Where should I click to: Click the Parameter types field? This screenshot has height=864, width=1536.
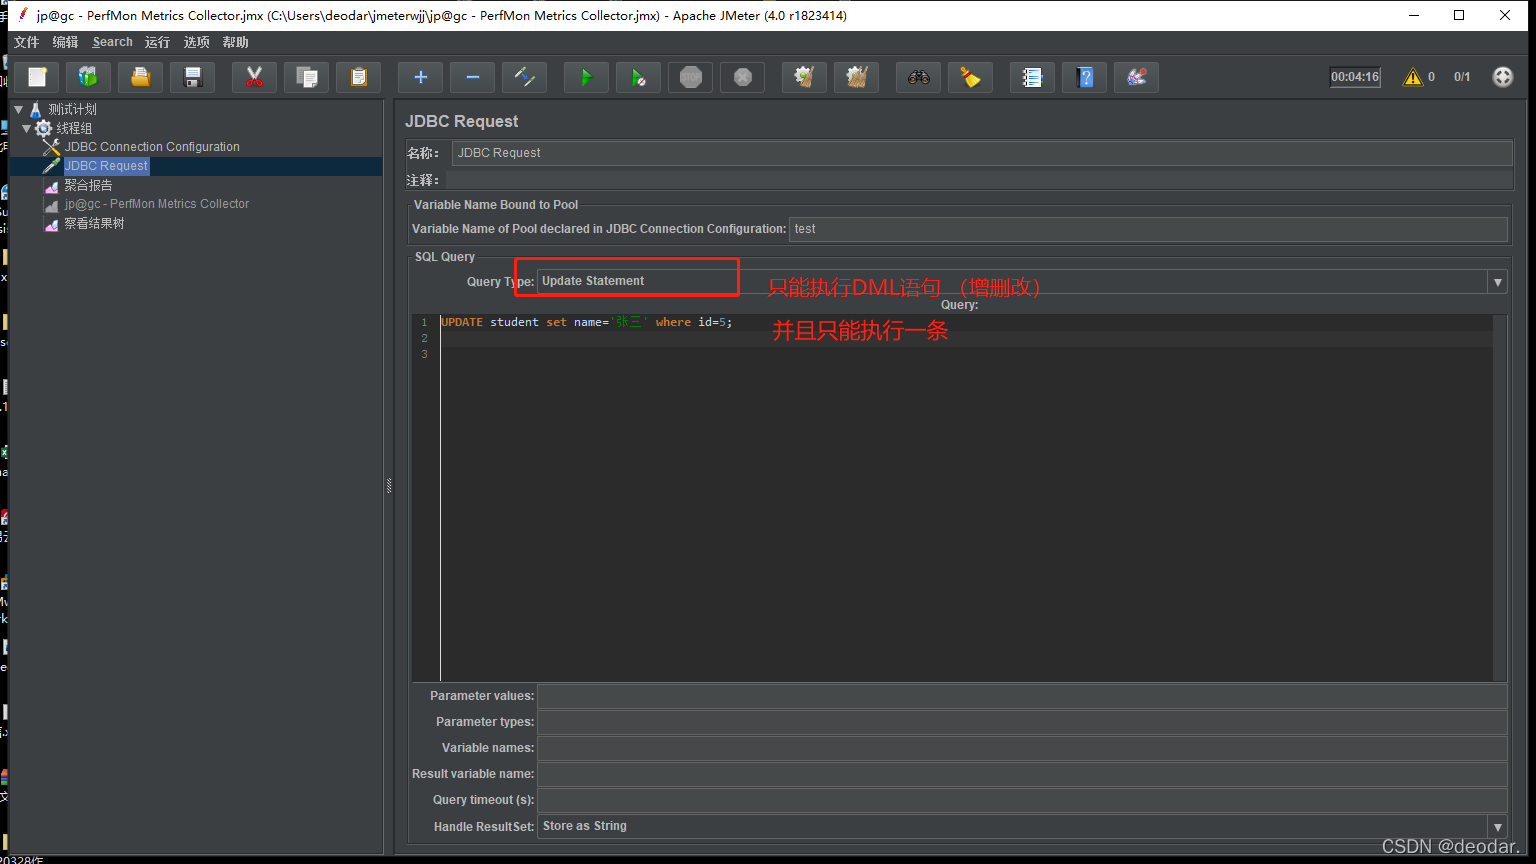pyautogui.click(x=1022, y=722)
